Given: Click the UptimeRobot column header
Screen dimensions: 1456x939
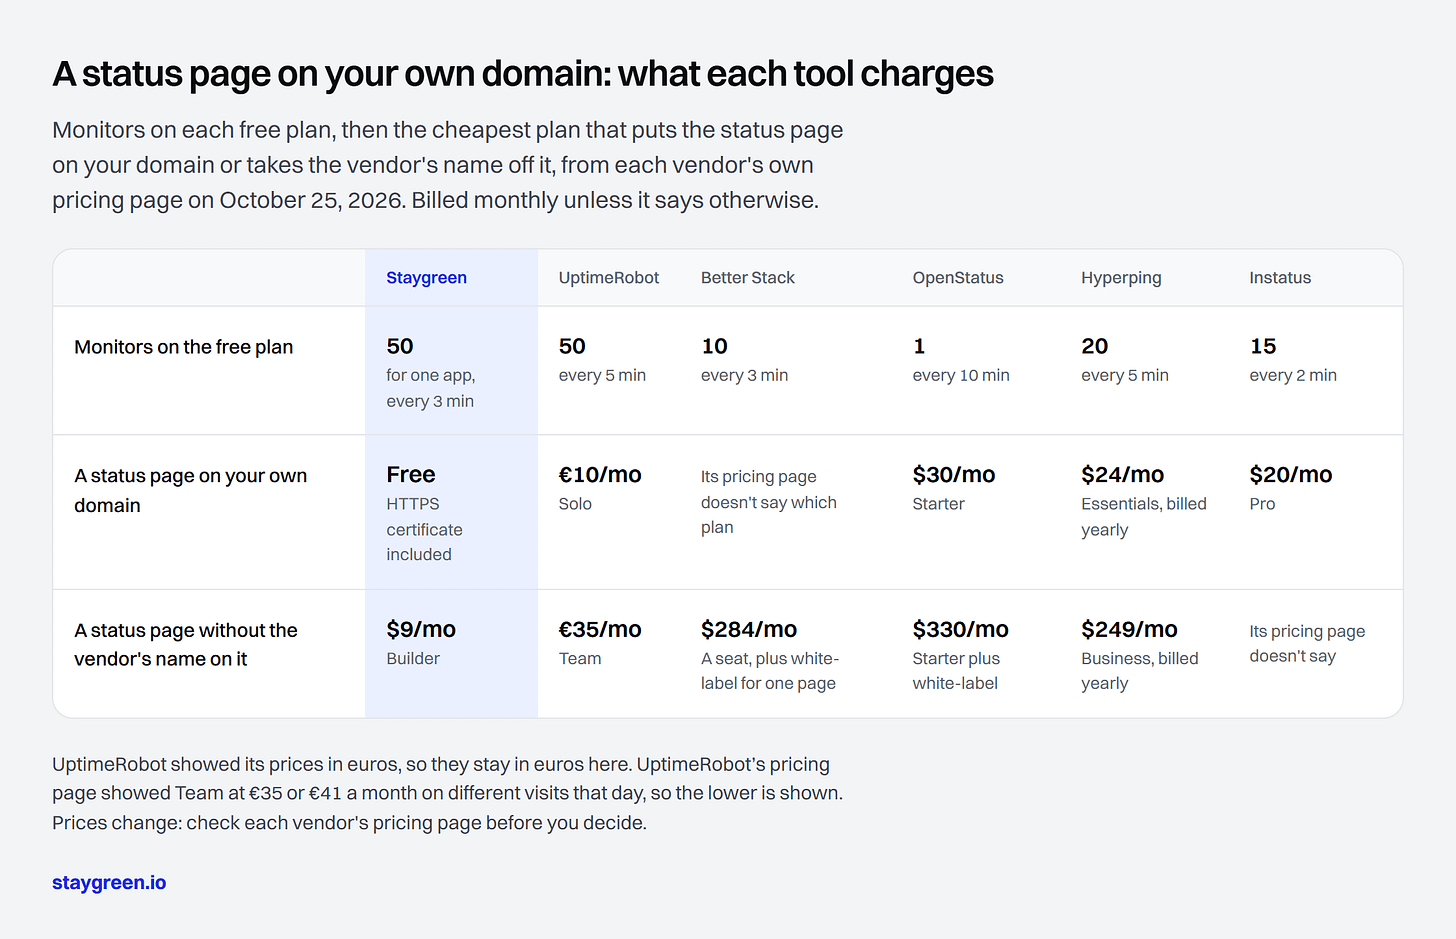Looking at the screenshot, I should click(x=608, y=278).
